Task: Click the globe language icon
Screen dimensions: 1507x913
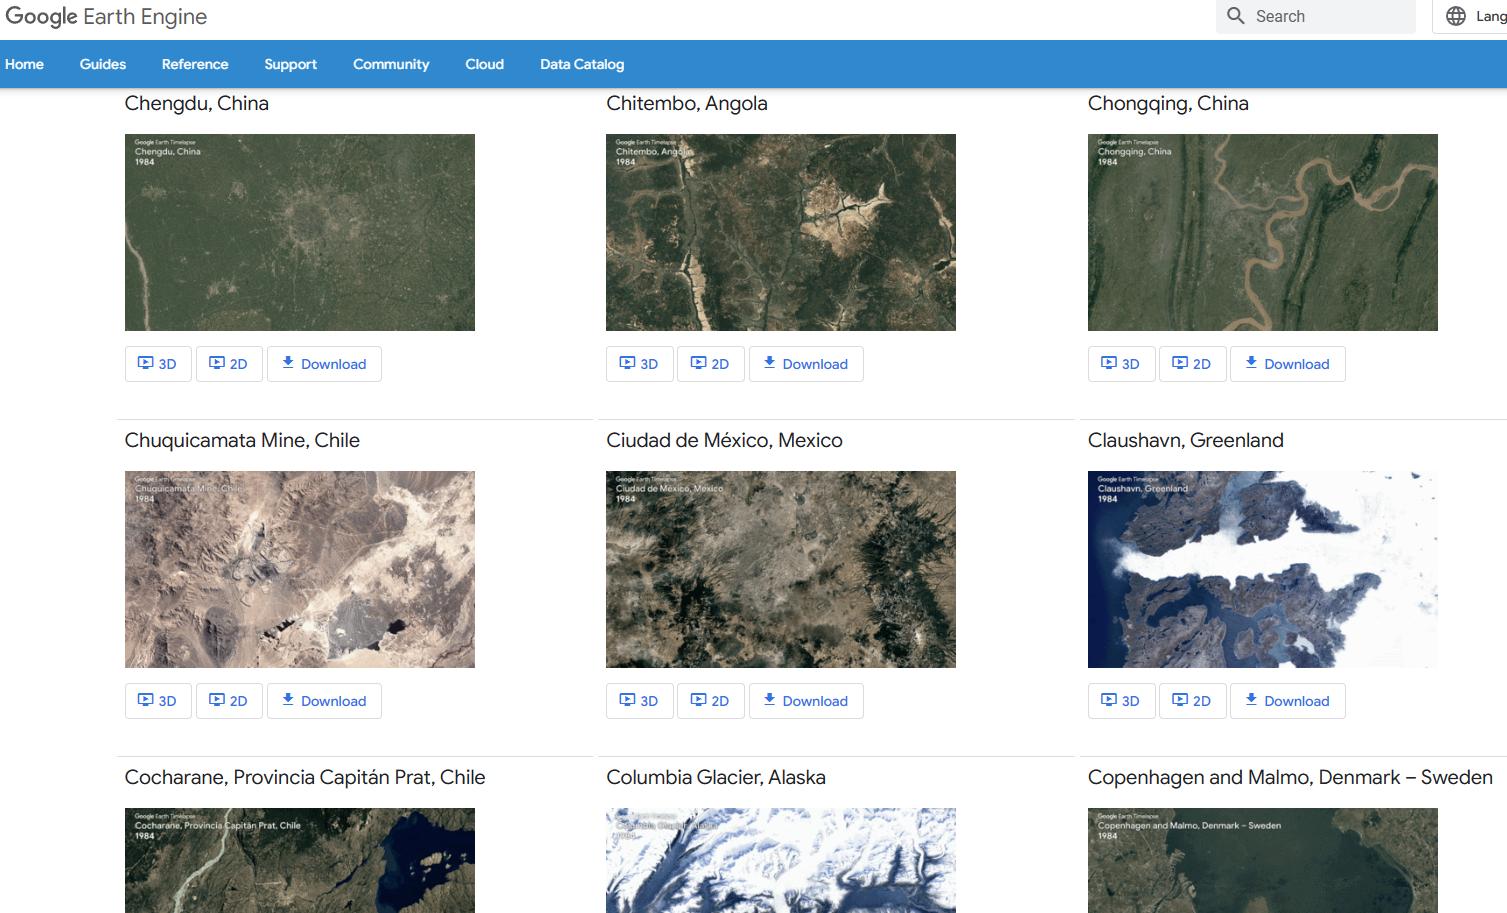Action: click(x=1456, y=16)
